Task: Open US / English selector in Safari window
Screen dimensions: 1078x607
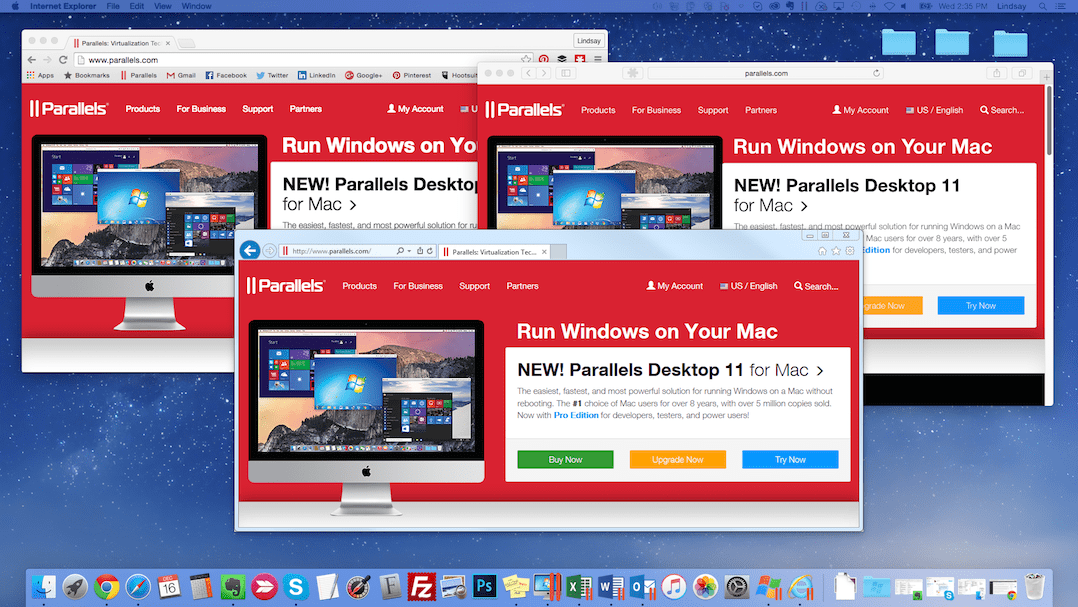Action: [934, 110]
